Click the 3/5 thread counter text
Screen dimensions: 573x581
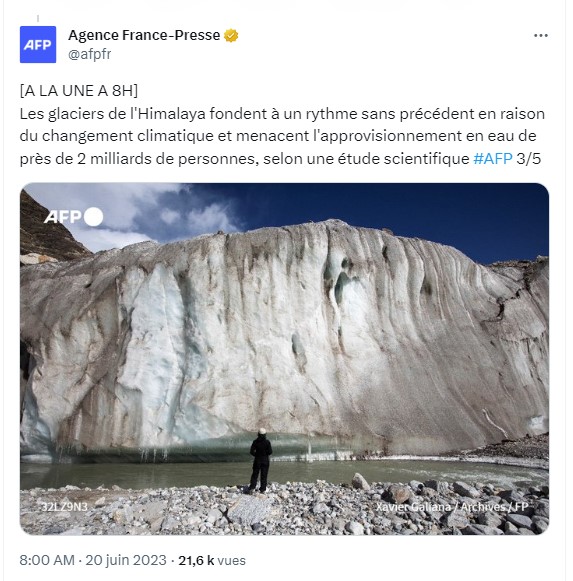click(529, 159)
